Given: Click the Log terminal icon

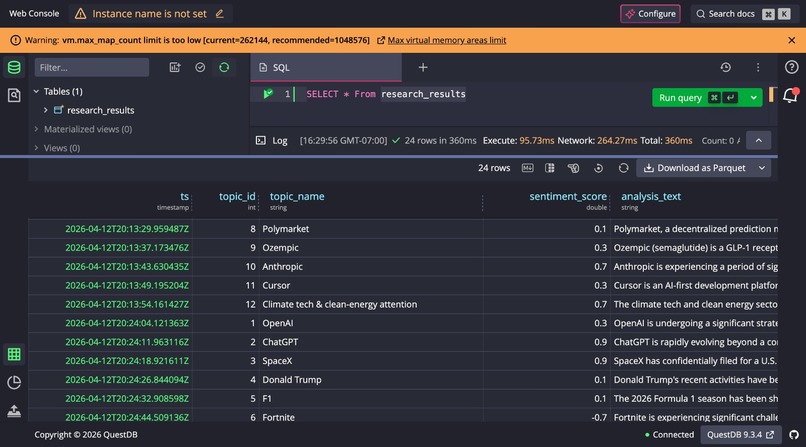Looking at the screenshot, I should [x=261, y=140].
